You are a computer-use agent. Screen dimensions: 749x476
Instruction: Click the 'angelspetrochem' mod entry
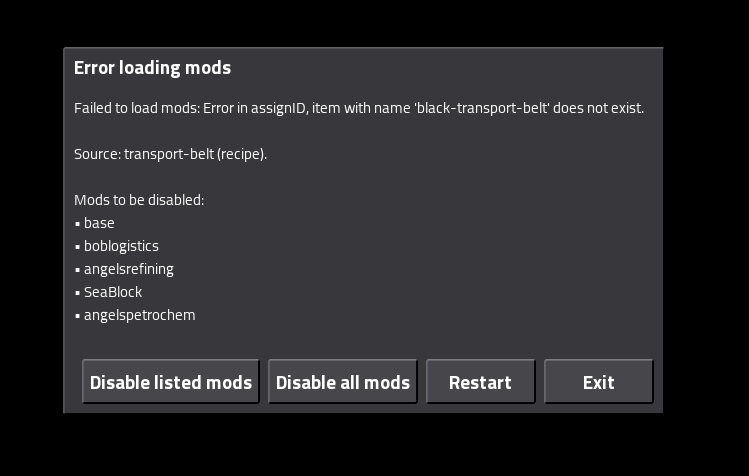click(140, 315)
